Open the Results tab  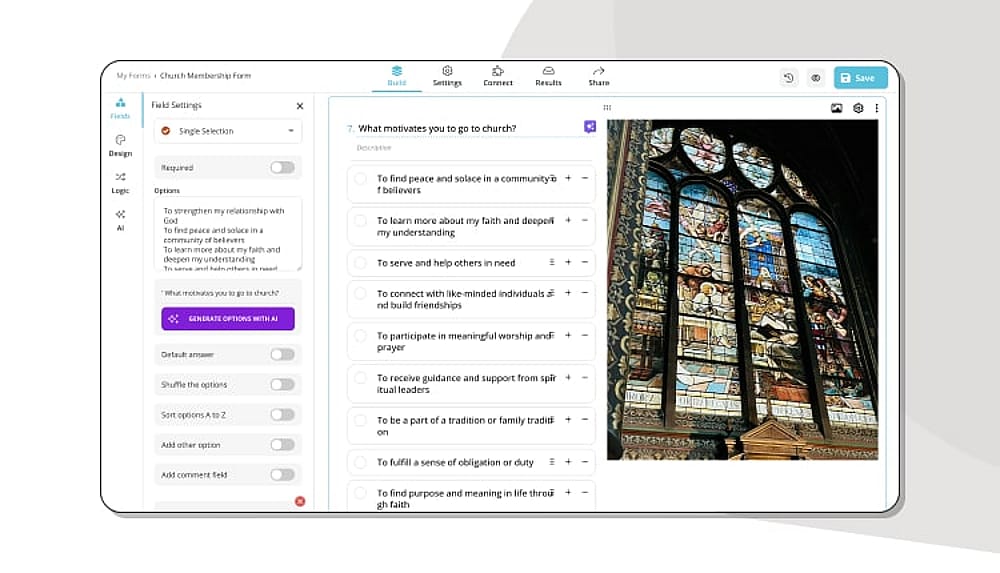point(548,76)
